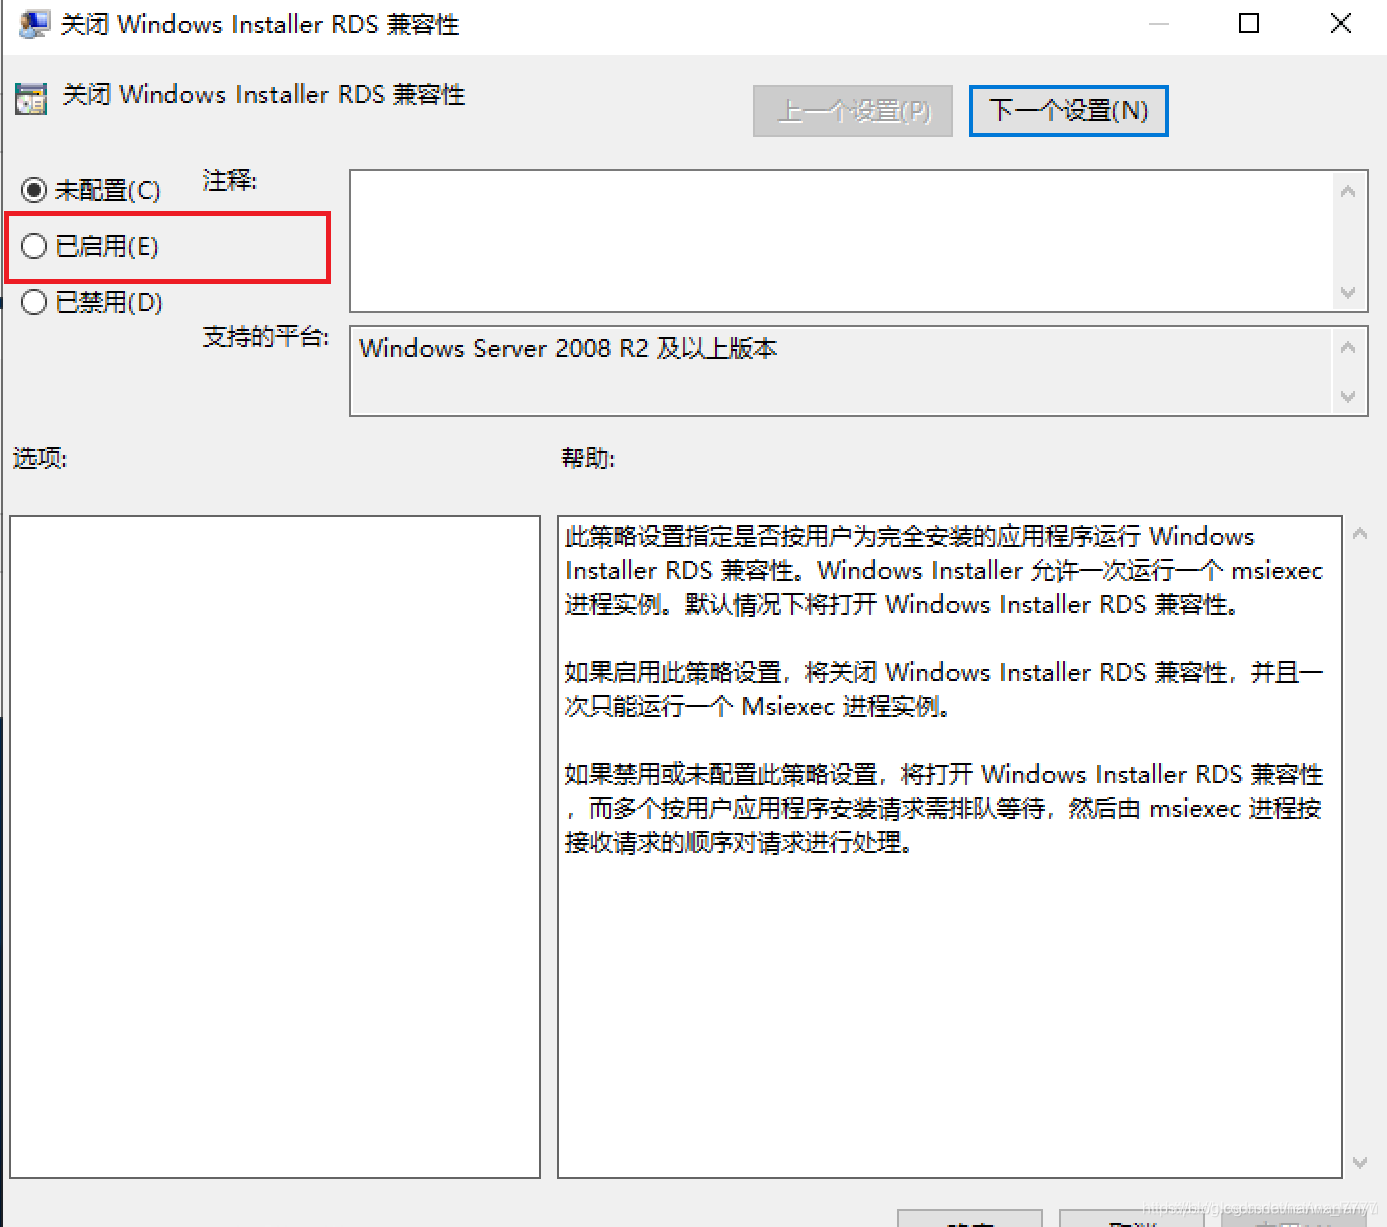Image resolution: width=1387 pixels, height=1227 pixels.
Task: Click the policy setting icon beside the heading
Action: click(31, 98)
